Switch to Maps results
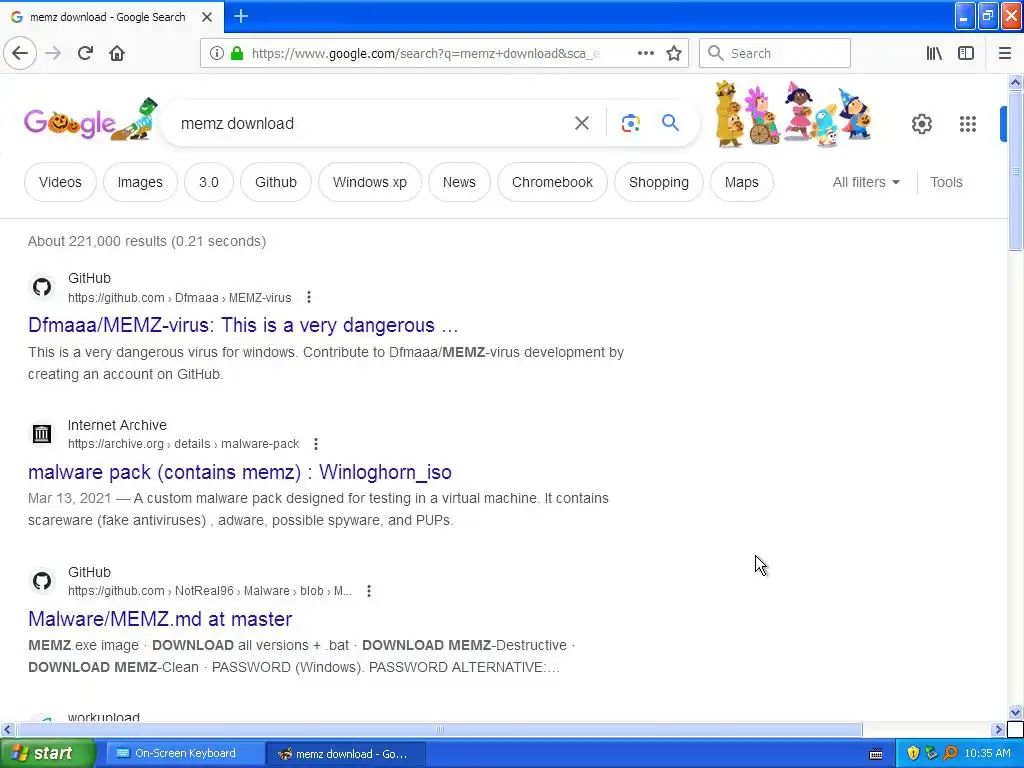 [742, 182]
